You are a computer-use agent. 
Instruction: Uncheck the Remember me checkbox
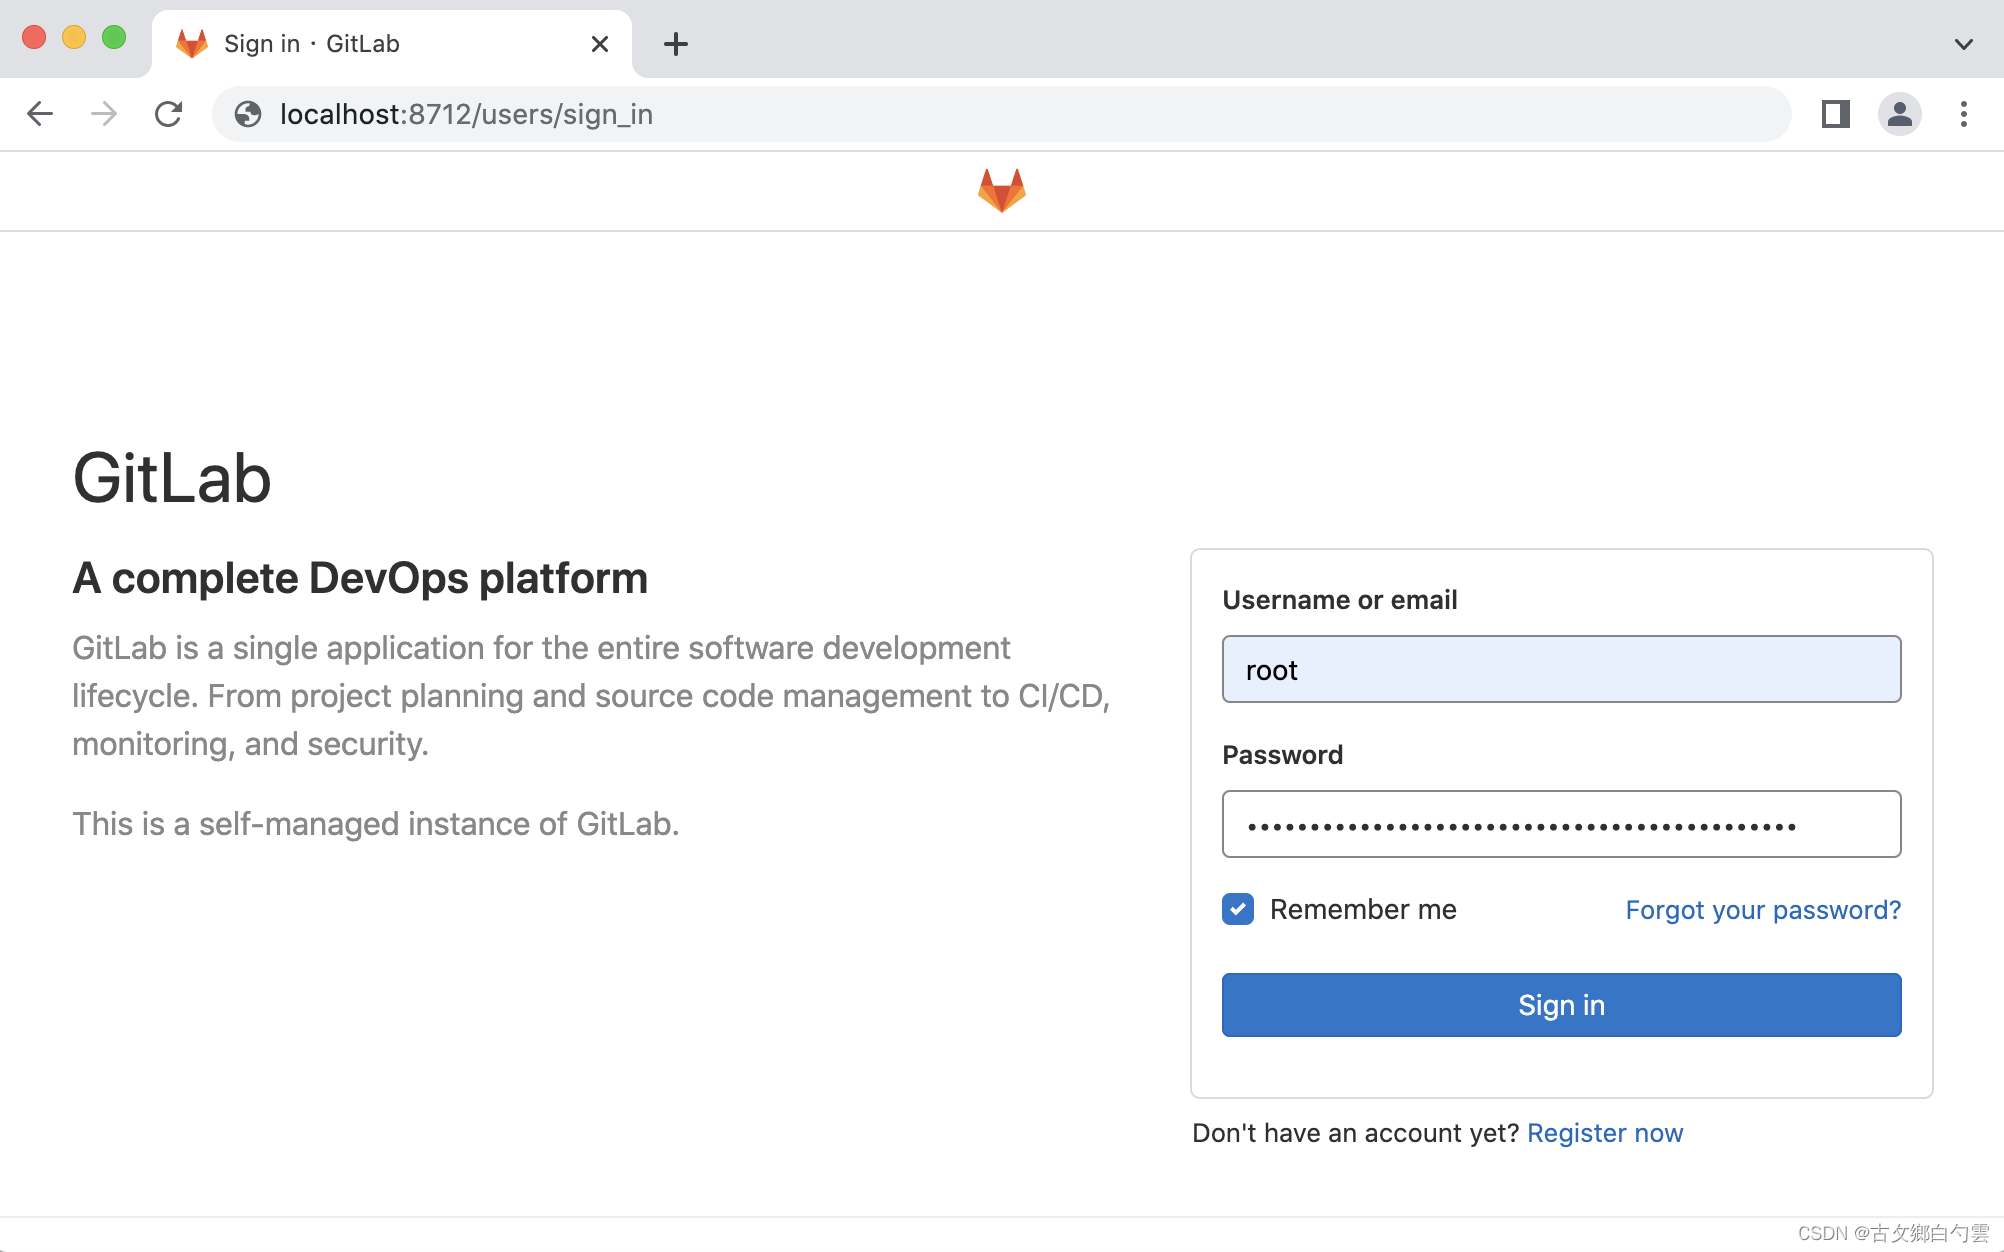(1238, 909)
